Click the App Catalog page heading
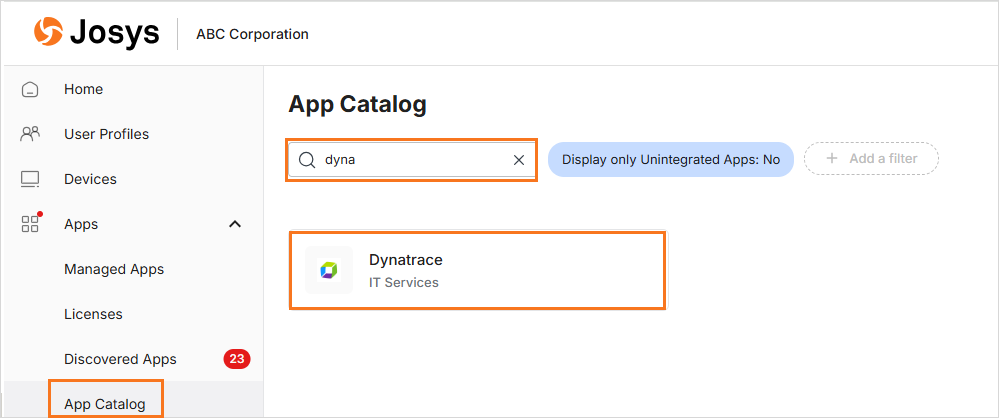The image size is (999, 418). tap(357, 104)
